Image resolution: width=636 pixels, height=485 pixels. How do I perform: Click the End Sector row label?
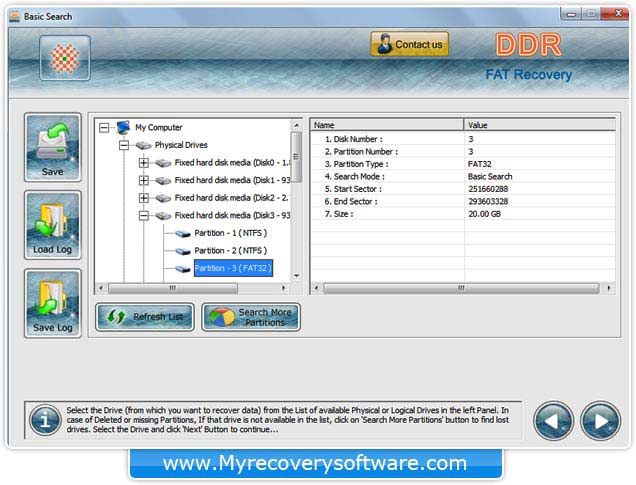point(351,202)
